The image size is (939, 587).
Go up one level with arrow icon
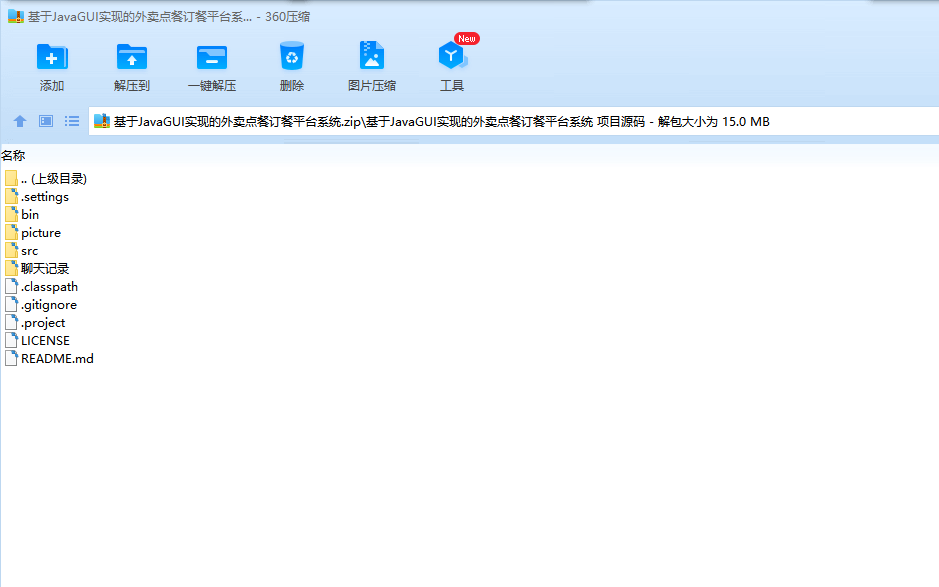(x=20, y=121)
